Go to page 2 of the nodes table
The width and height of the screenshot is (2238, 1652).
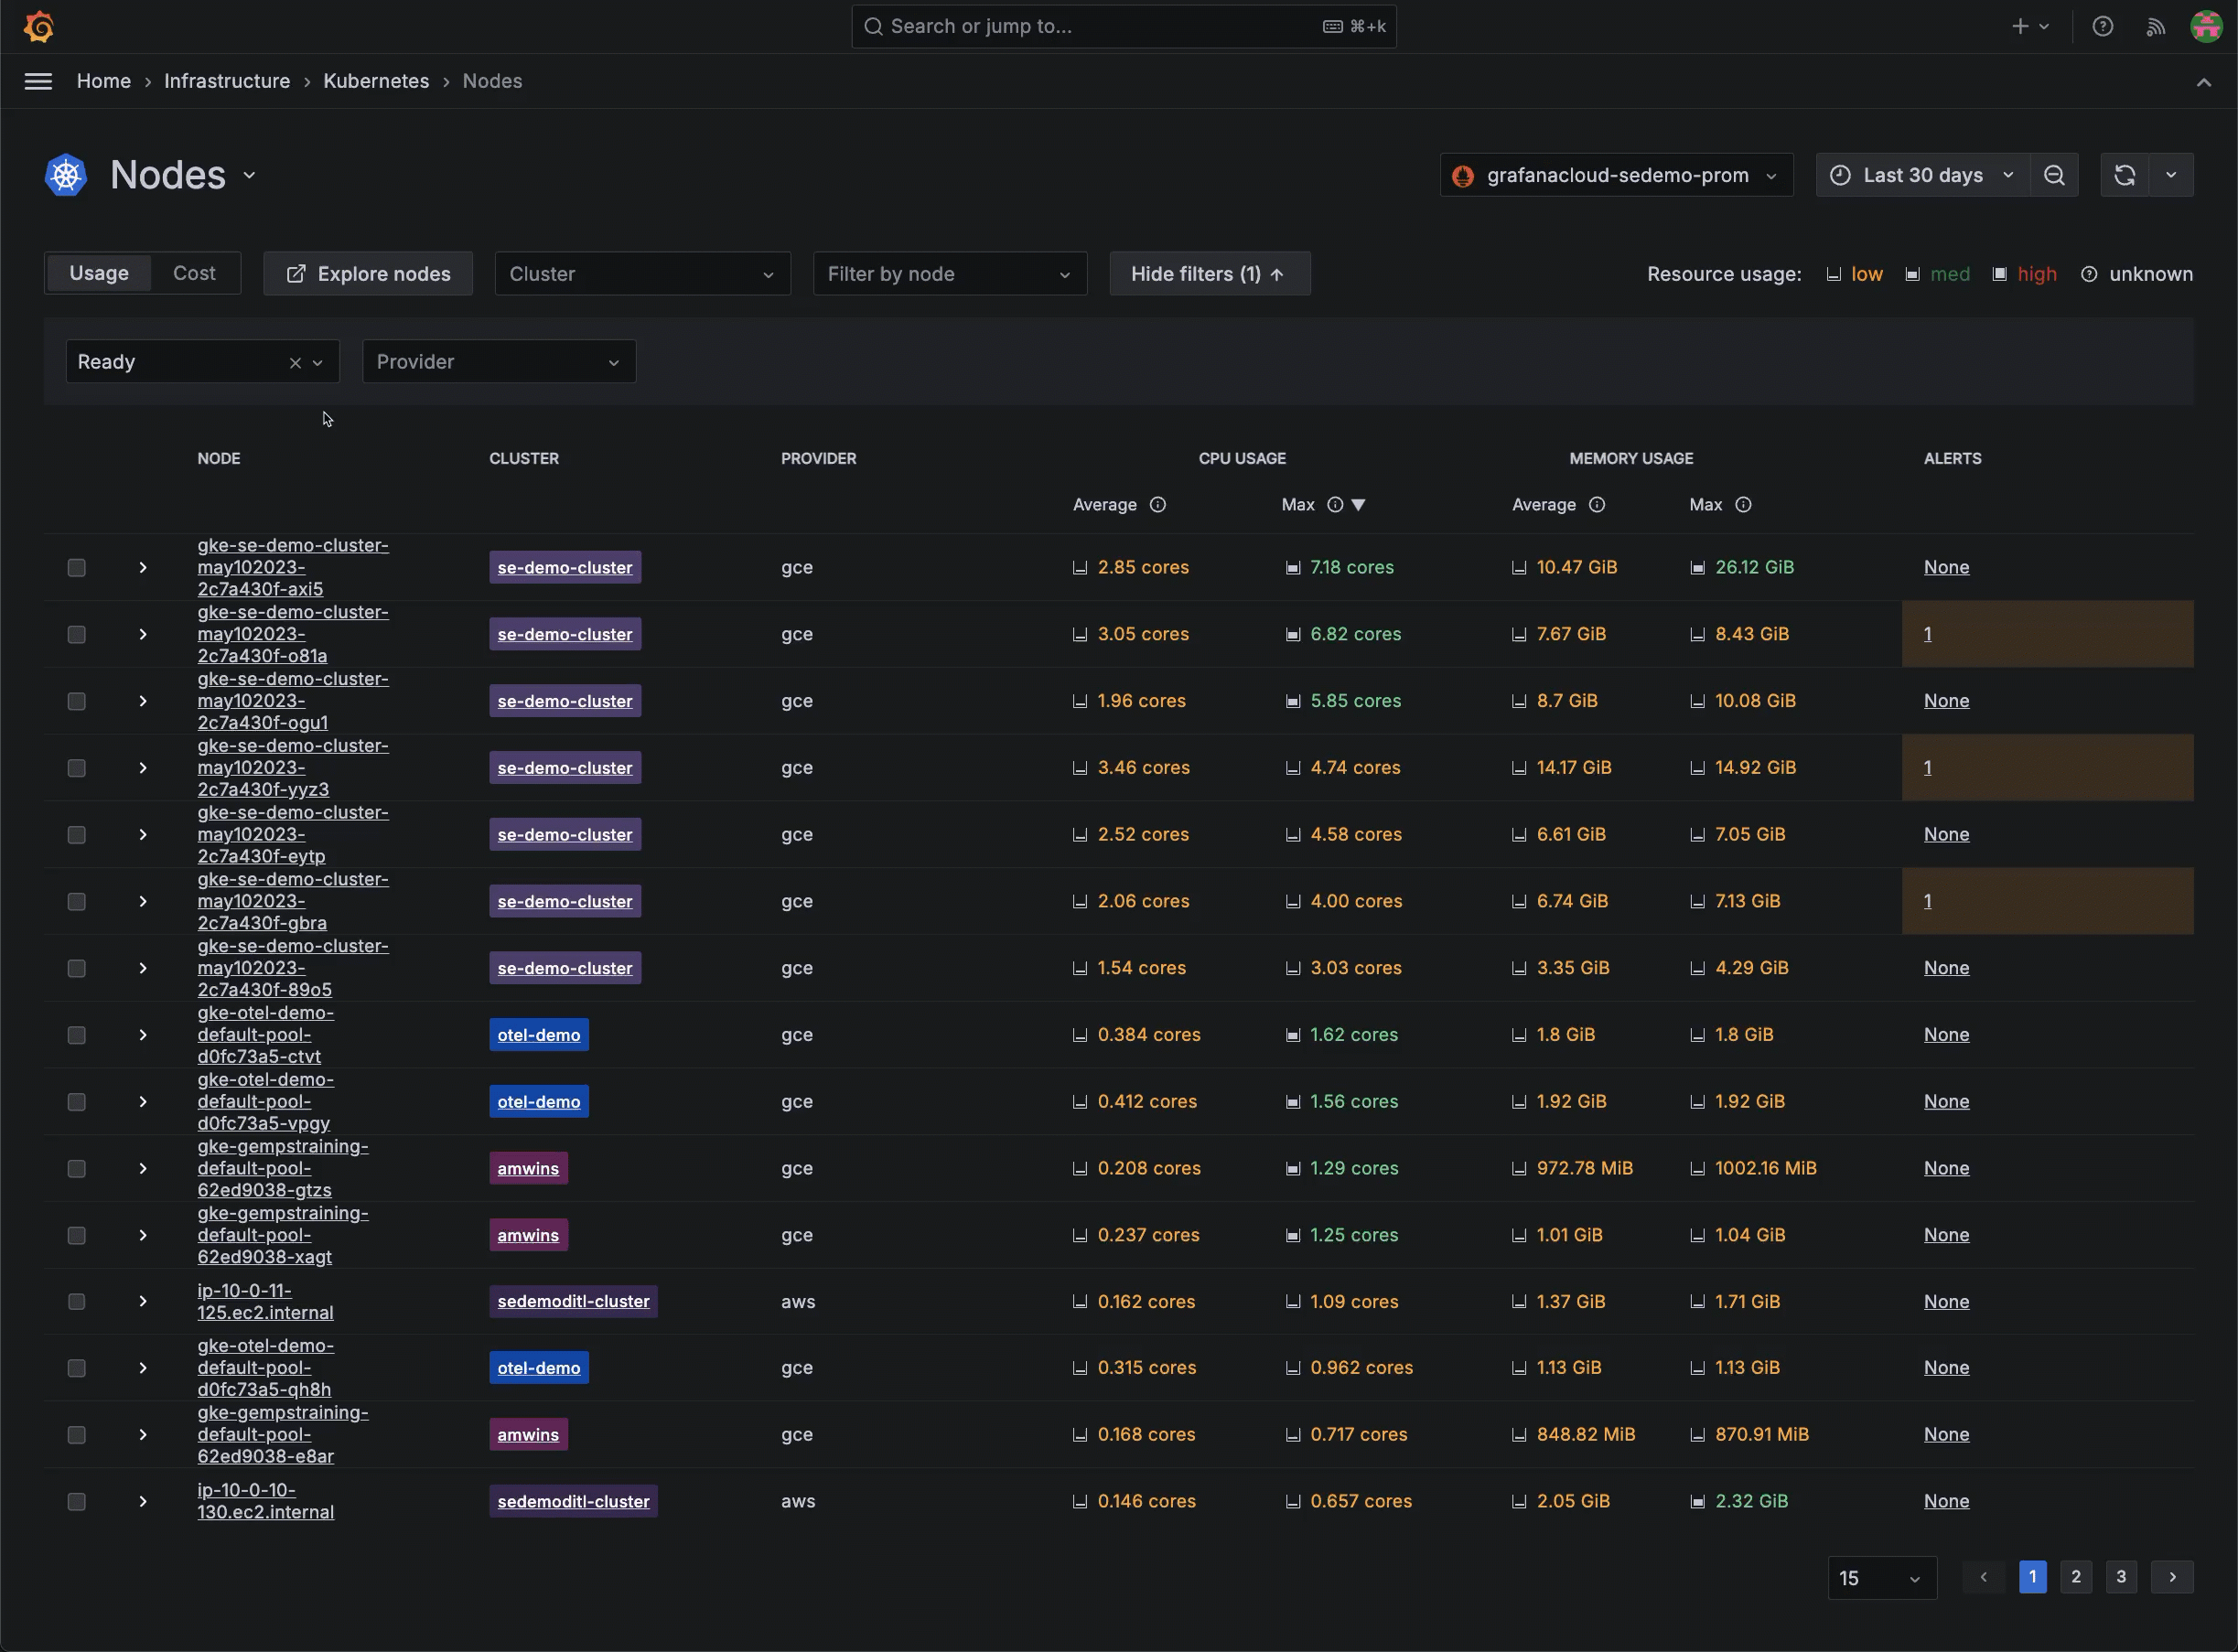point(2077,1576)
